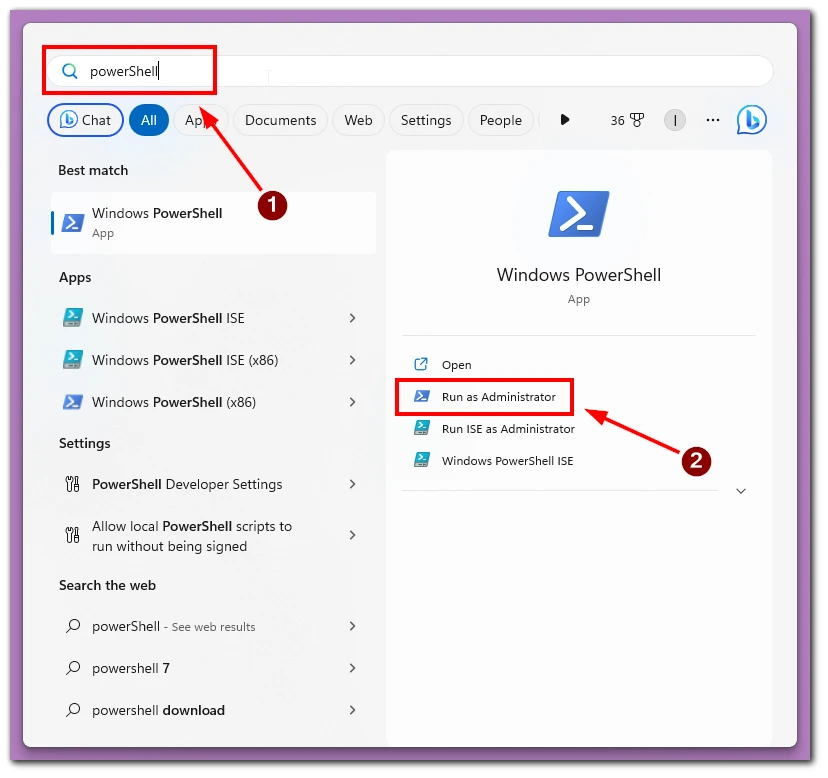Click the PowerShell Developer Settings icon
The width and height of the screenshot is (828, 778).
click(x=72, y=484)
